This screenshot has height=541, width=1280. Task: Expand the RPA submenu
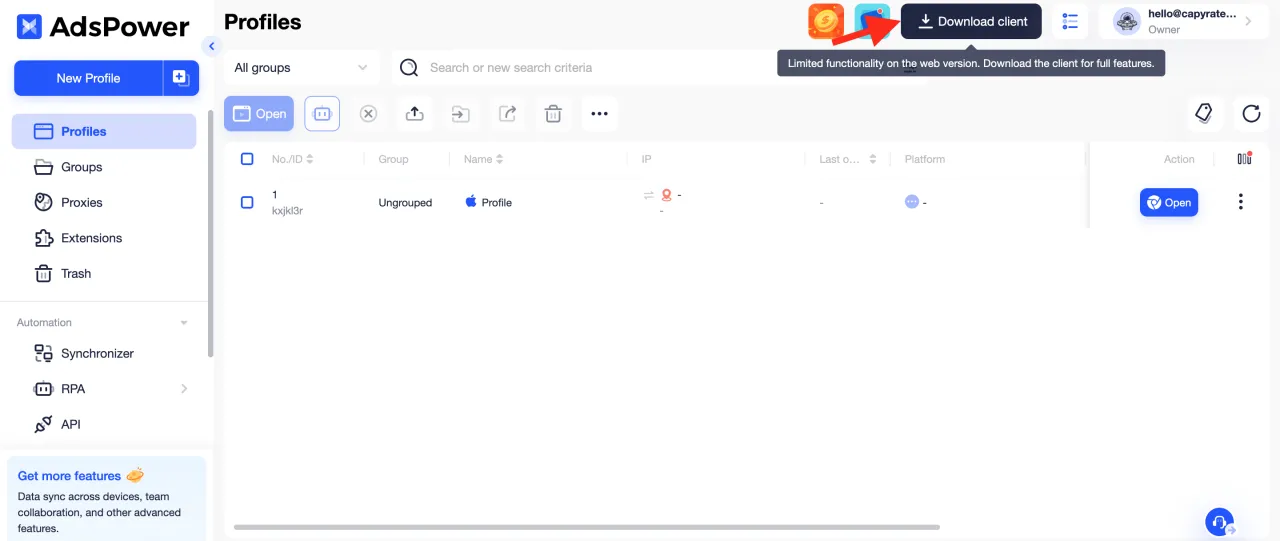point(184,389)
